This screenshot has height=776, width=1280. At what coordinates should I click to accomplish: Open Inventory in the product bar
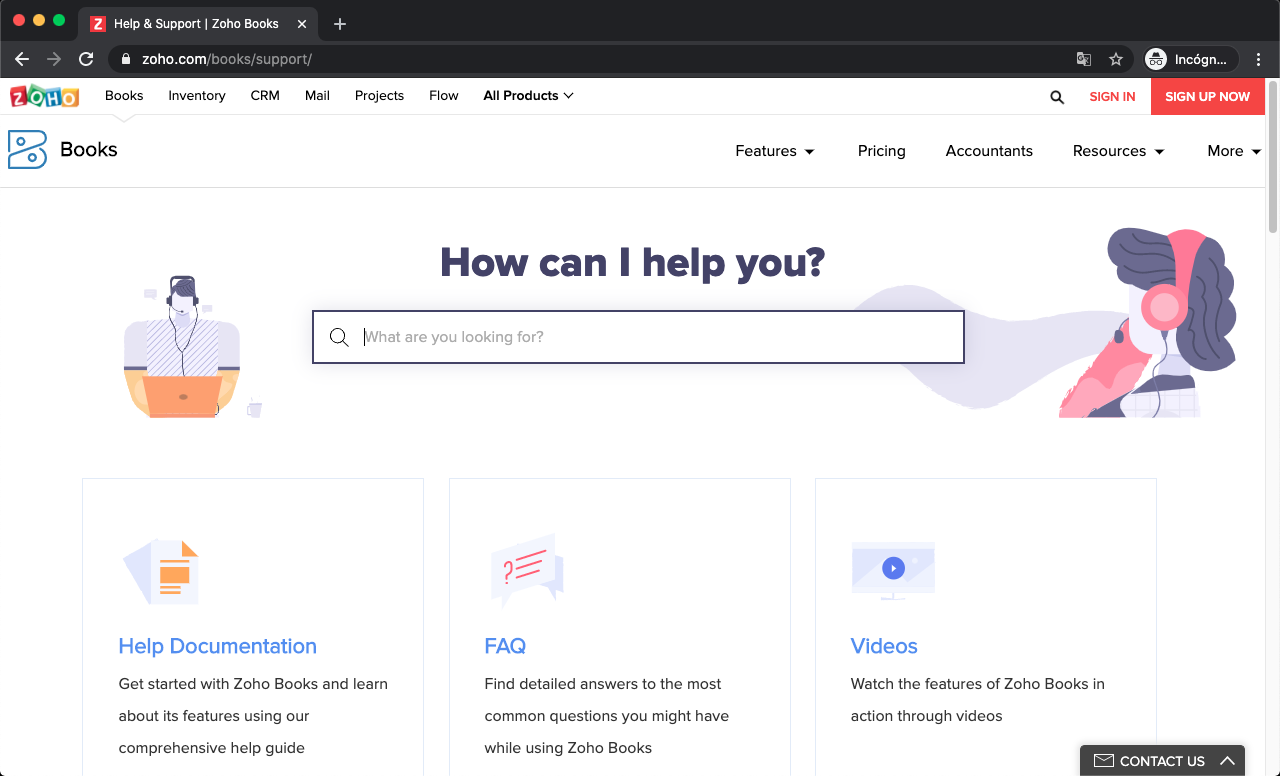tap(197, 96)
